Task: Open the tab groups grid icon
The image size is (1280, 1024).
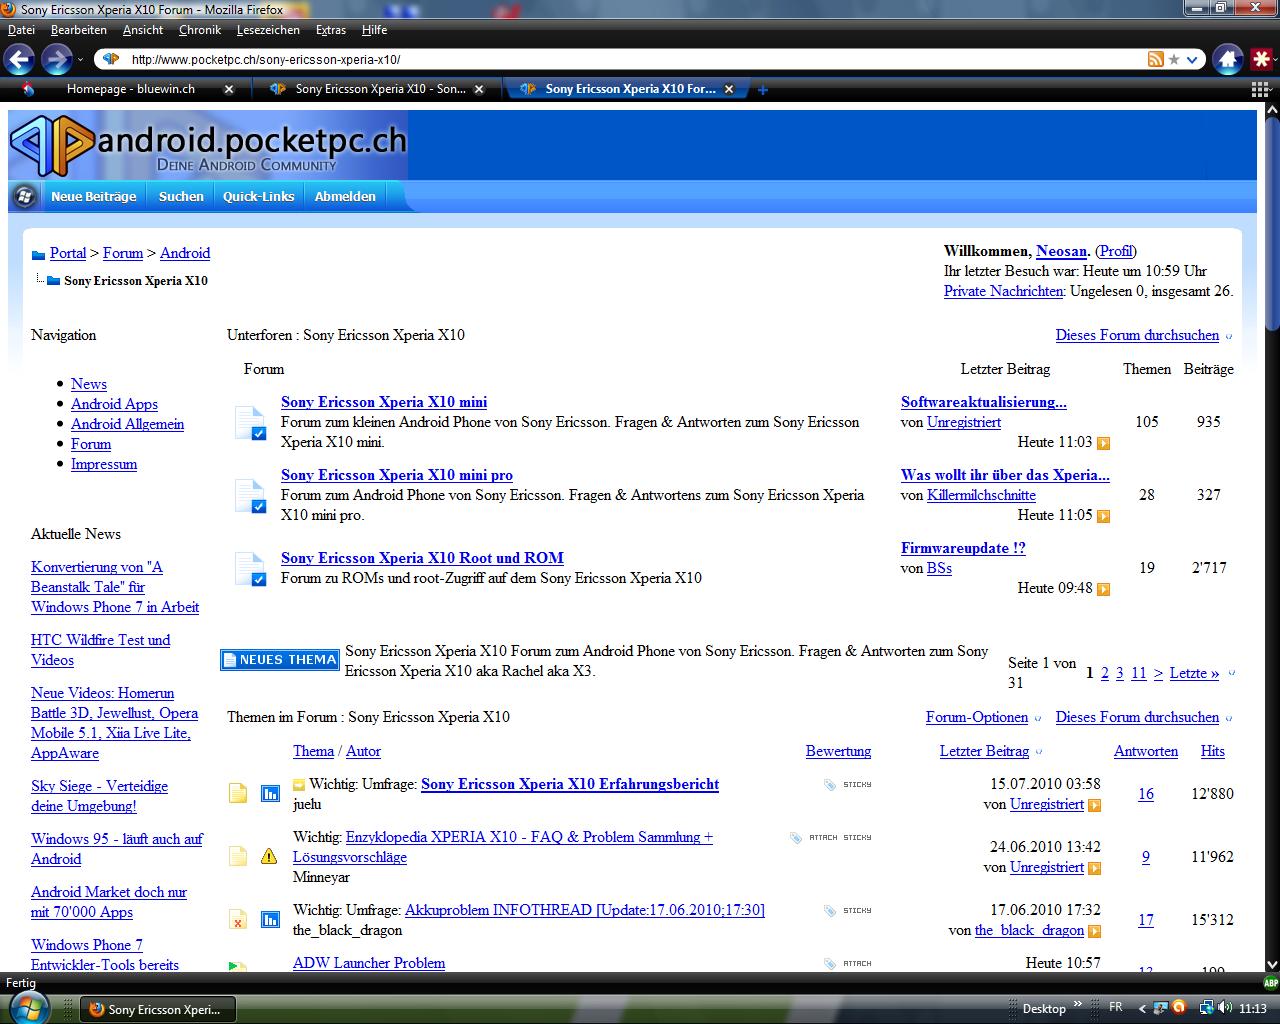Action: click(1260, 89)
